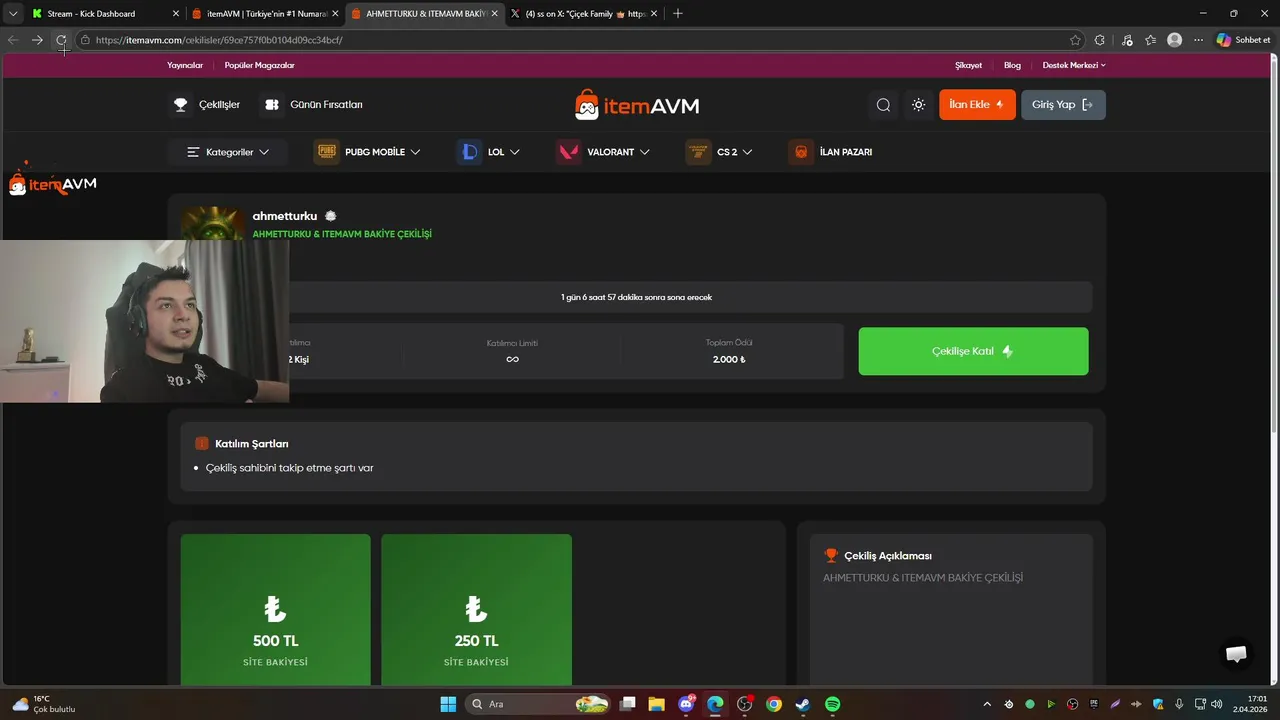Viewport: 1280px width, 720px height.
Task: Open a new browser tab
Action: [678, 14]
